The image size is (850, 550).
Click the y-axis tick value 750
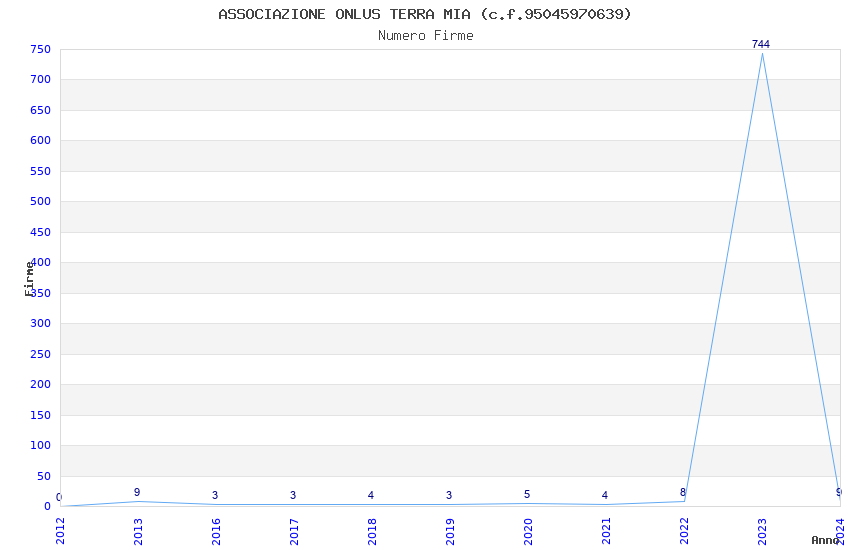click(x=41, y=49)
